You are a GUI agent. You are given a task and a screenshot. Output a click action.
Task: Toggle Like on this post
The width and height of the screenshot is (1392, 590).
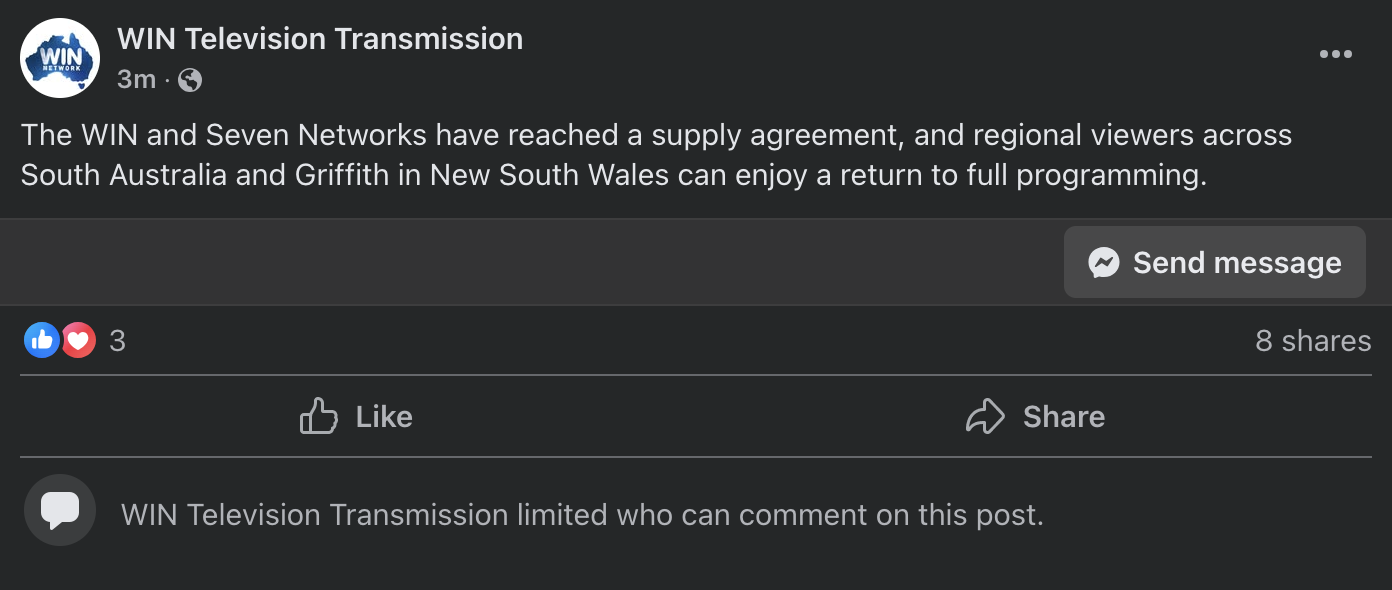(357, 416)
